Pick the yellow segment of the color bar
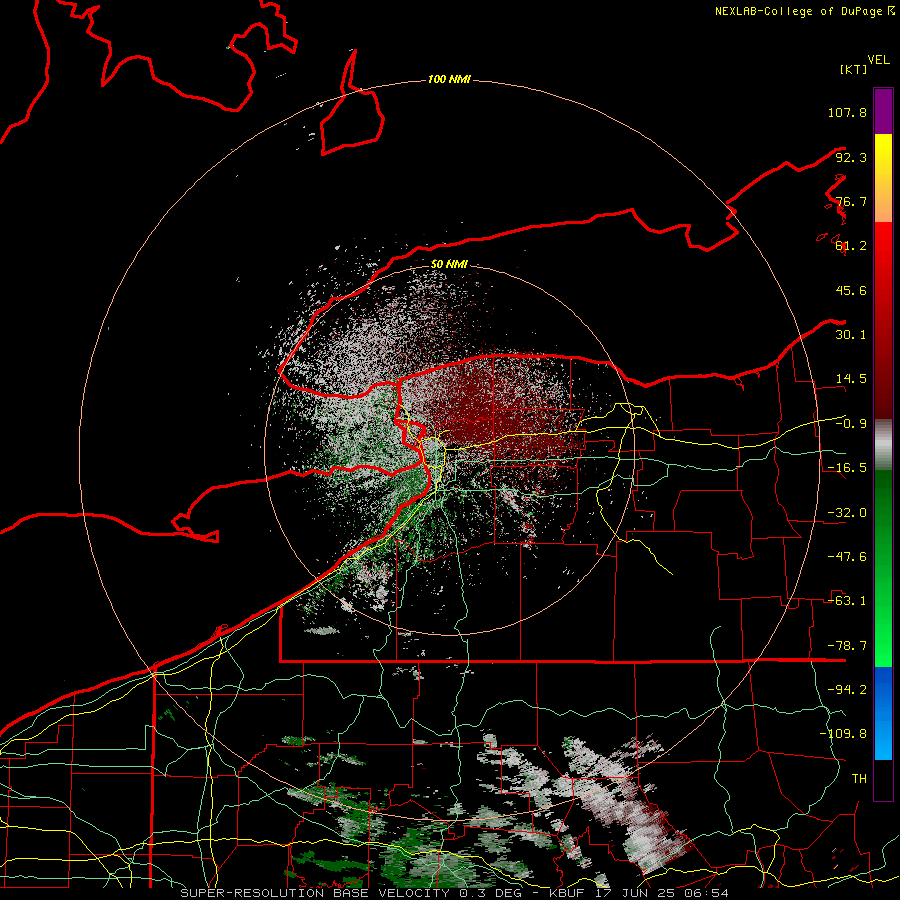 pos(883,178)
